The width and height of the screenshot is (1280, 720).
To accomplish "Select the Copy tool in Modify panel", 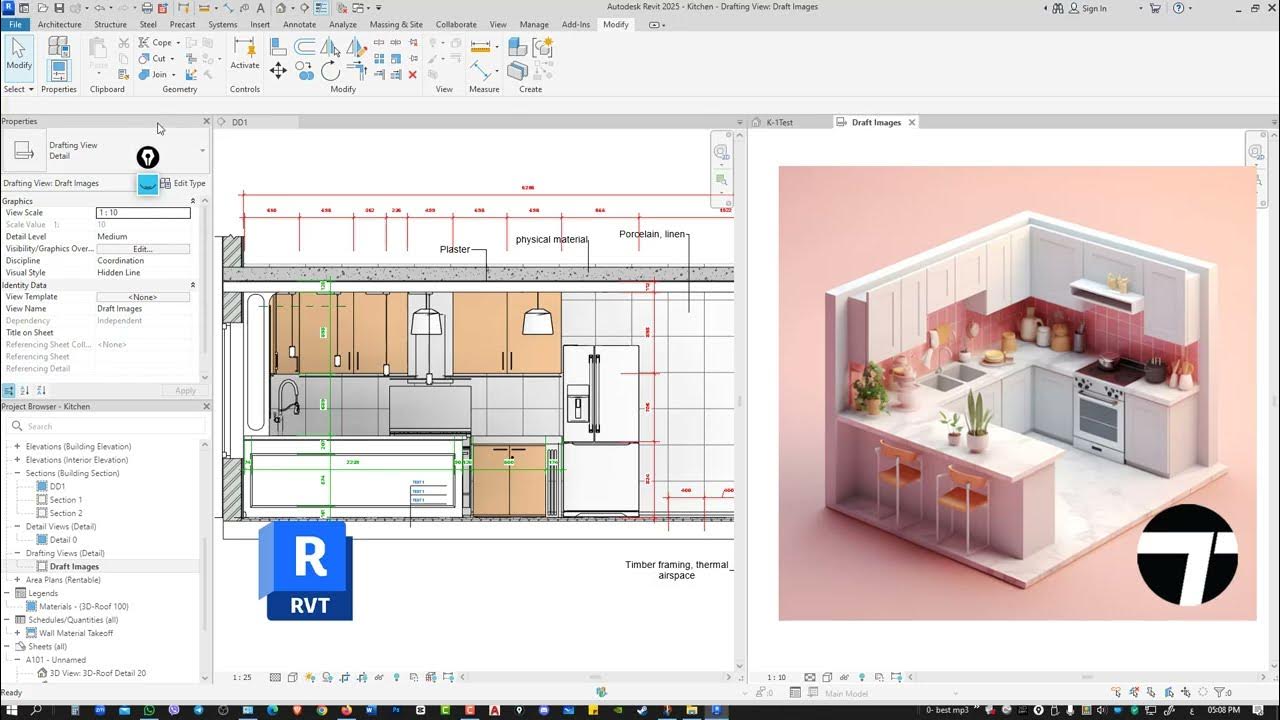I will pyautogui.click(x=304, y=70).
